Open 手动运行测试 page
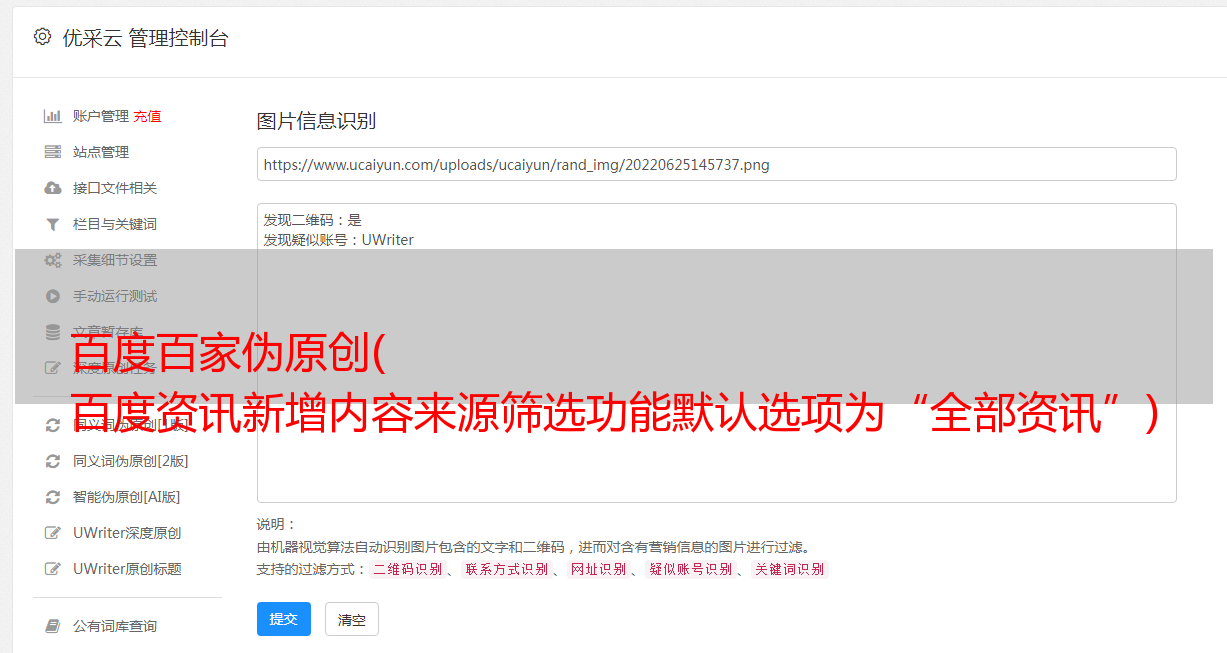This screenshot has height=653, width=1227. click(x=115, y=296)
